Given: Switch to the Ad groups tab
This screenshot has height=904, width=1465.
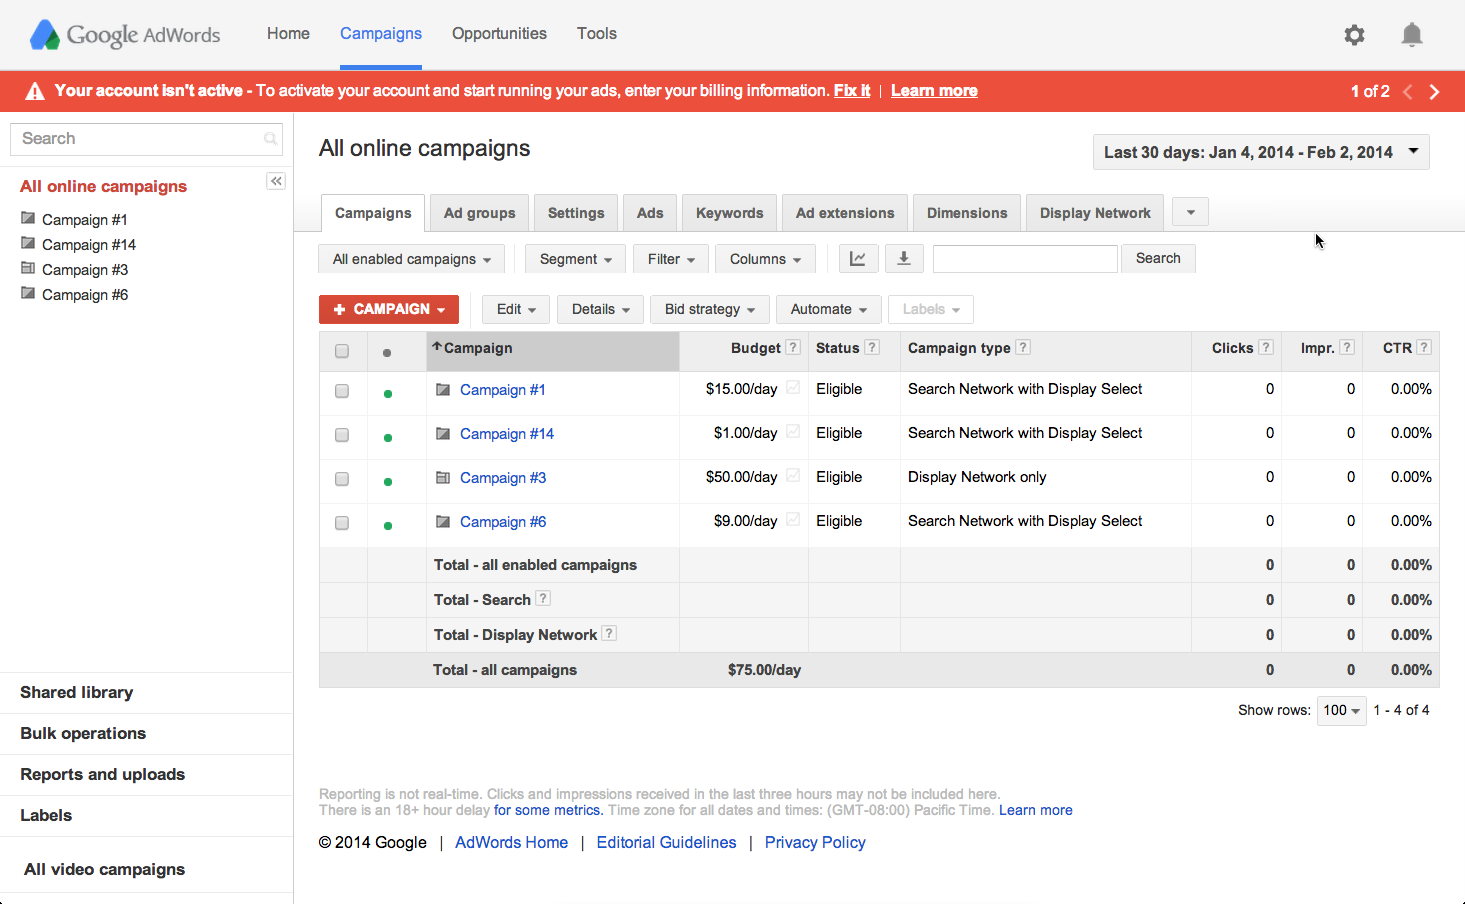Looking at the screenshot, I should (480, 213).
